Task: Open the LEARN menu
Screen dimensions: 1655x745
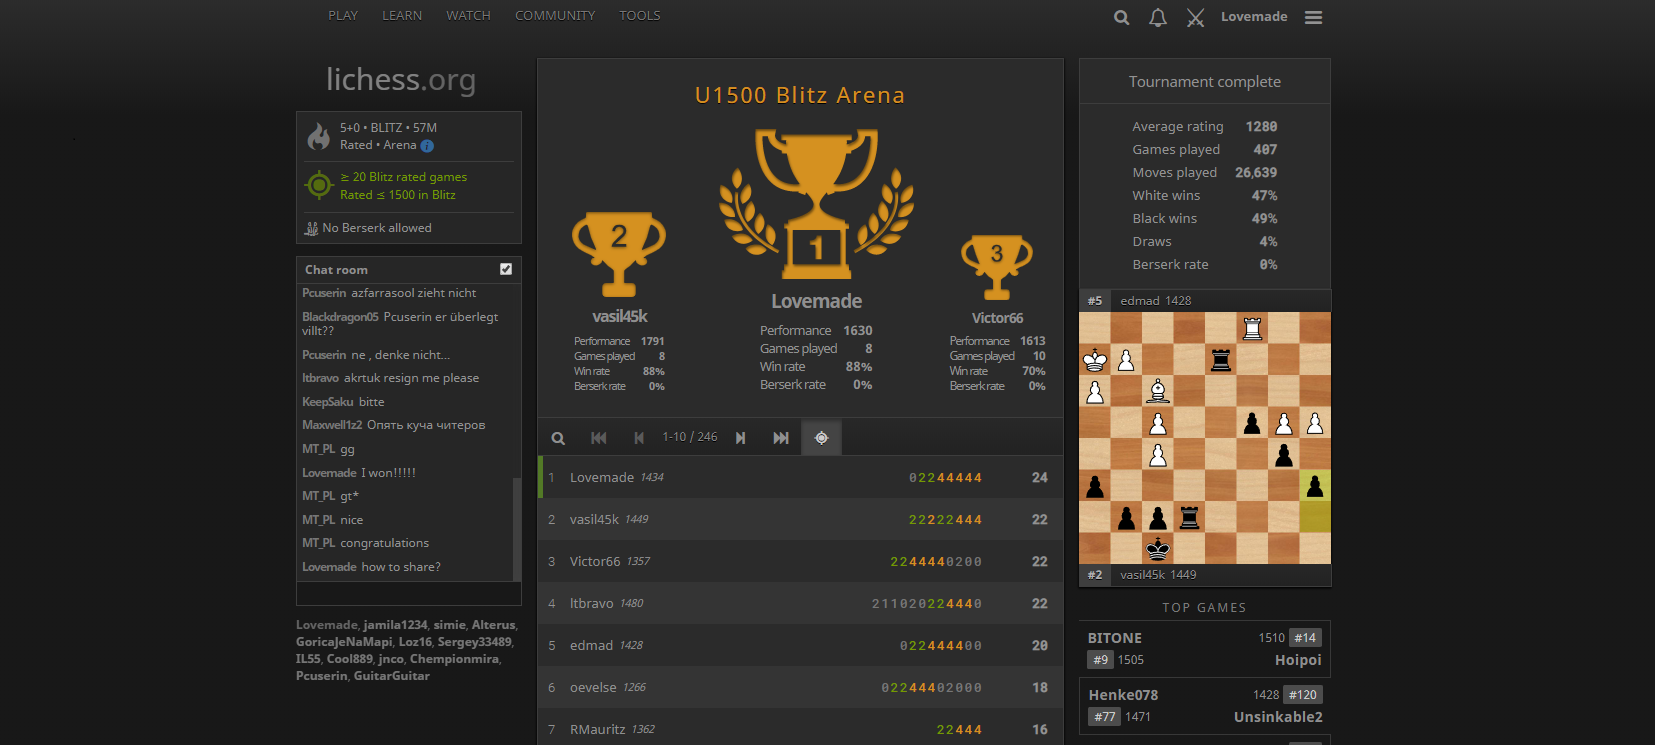Action: [402, 16]
